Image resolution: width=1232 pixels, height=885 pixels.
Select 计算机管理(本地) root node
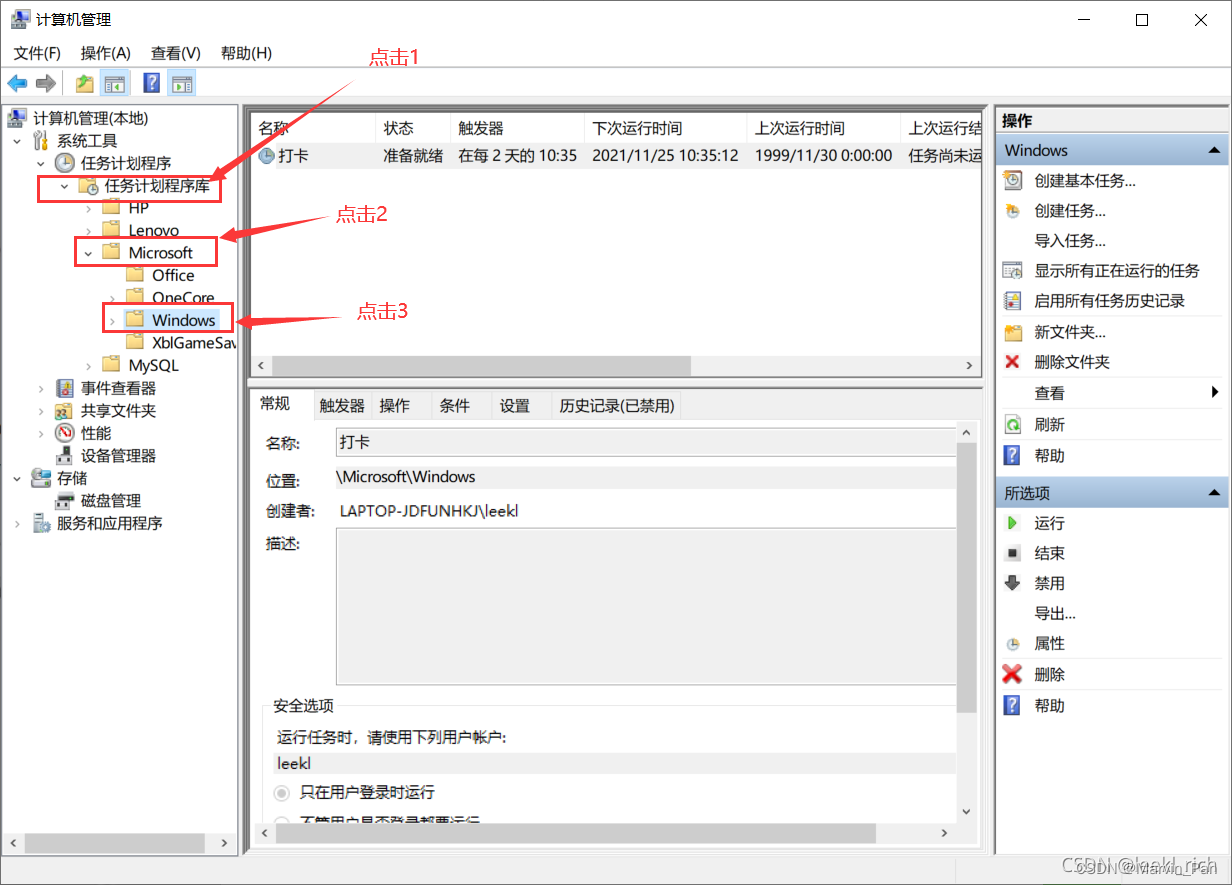click(90, 118)
